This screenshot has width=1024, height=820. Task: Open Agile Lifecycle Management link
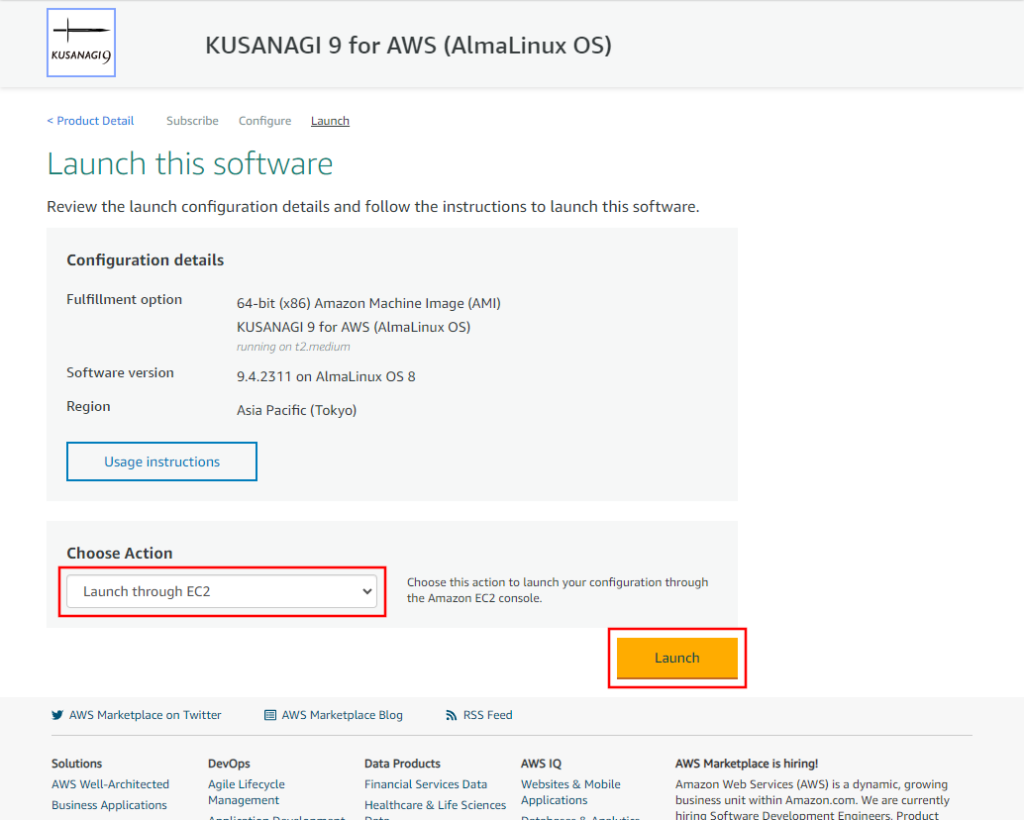click(x=246, y=792)
